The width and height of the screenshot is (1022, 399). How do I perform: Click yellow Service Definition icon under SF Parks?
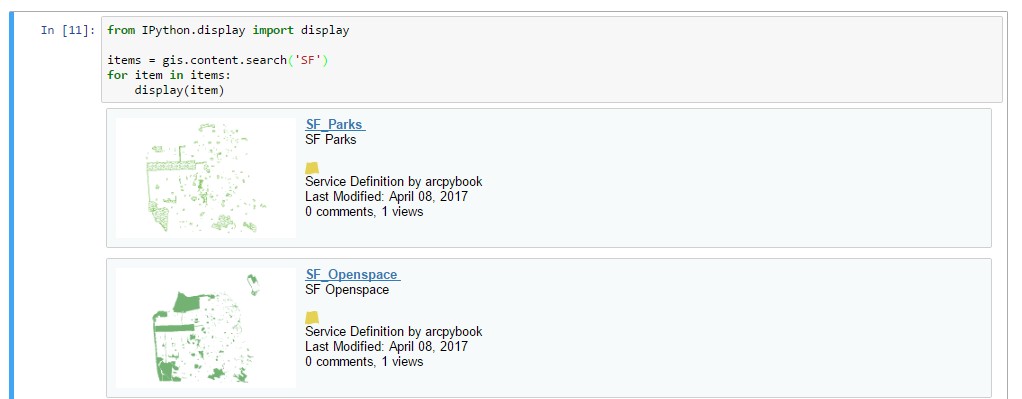coord(312,168)
